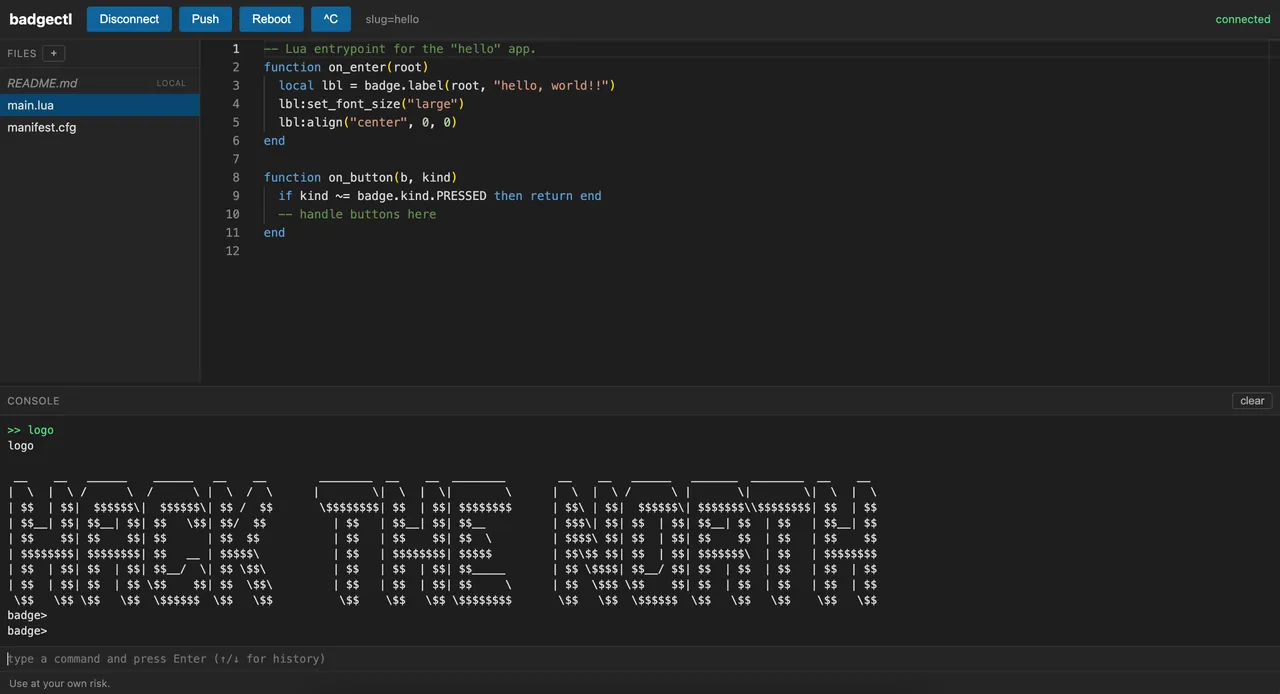Image resolution: width=1280 pixels, height=694 pixels.
Task: Send ^C interrupt to badge
Action: coord(331,19)
